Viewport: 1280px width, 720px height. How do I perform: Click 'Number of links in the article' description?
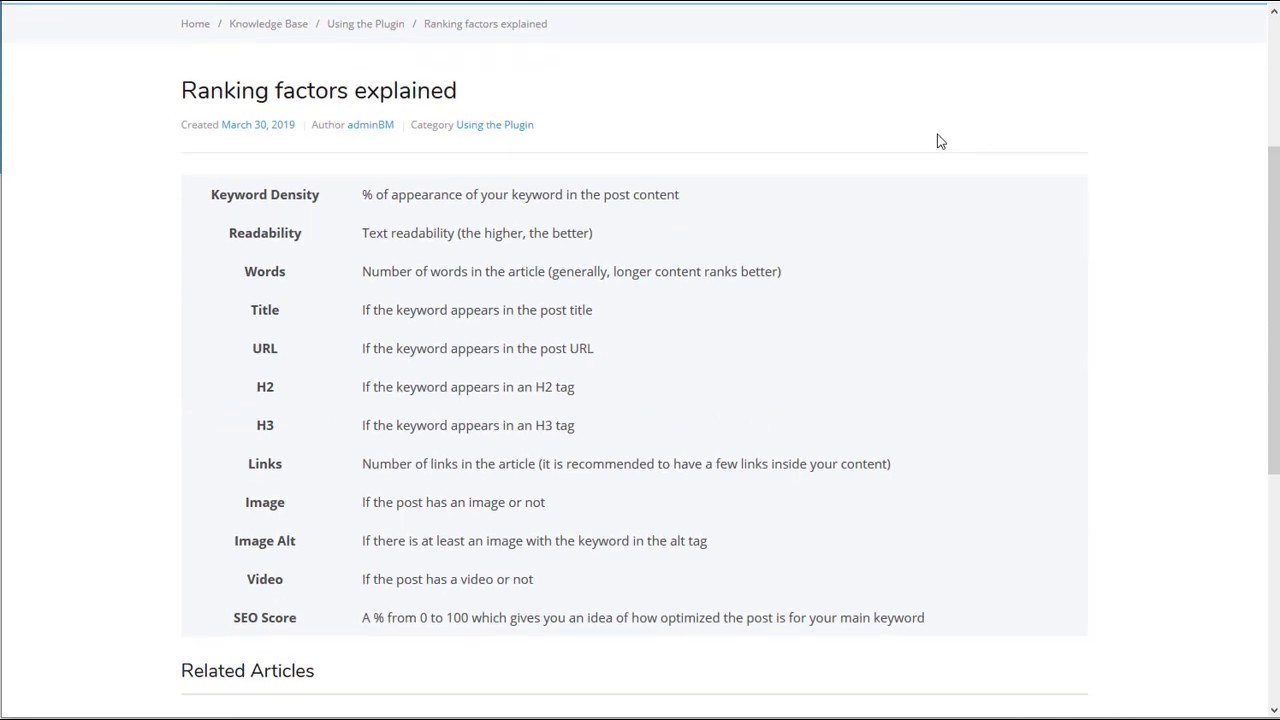click(626, 464)
